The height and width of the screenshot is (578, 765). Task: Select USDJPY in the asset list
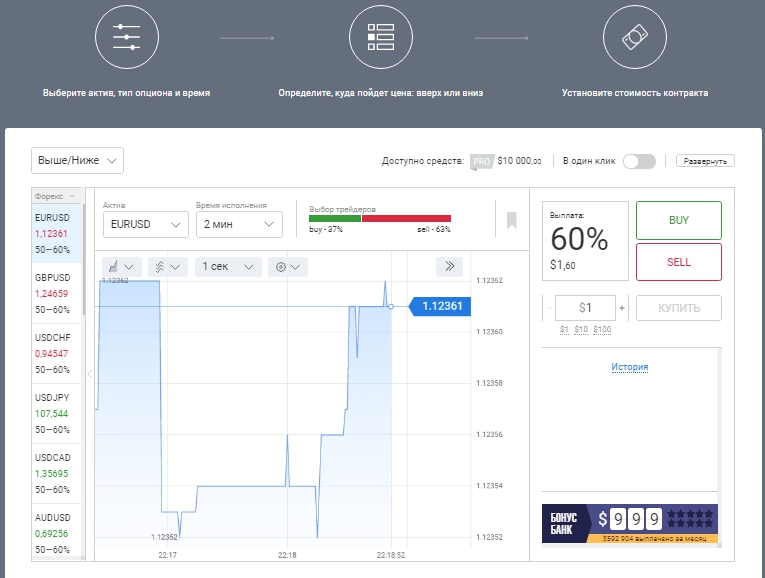(x=54, y=414)
